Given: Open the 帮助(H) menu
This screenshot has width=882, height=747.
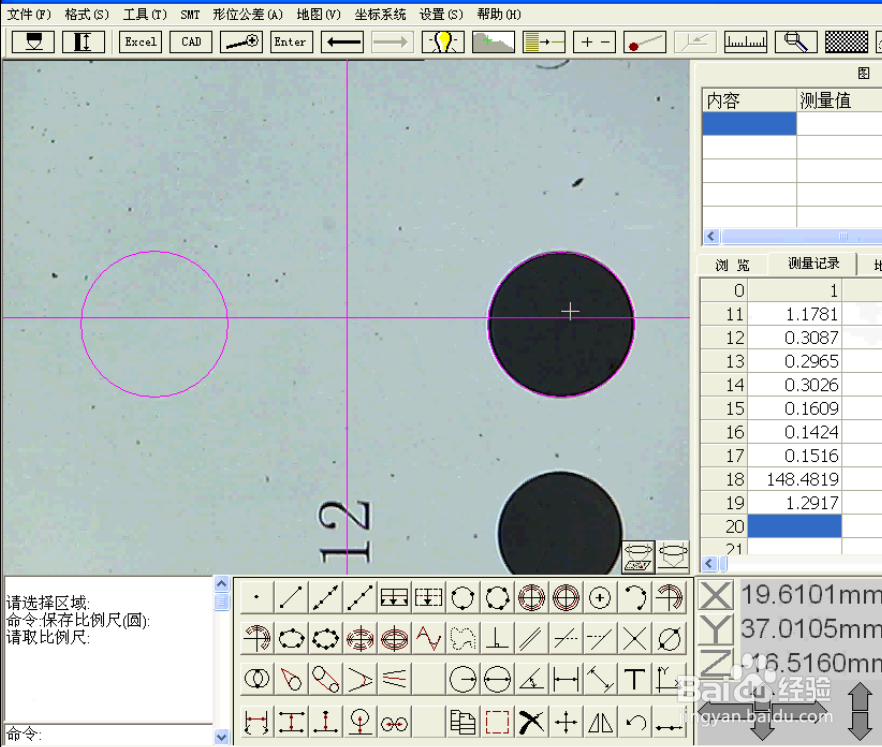Looking at the screenshot, I should (499, 14).
